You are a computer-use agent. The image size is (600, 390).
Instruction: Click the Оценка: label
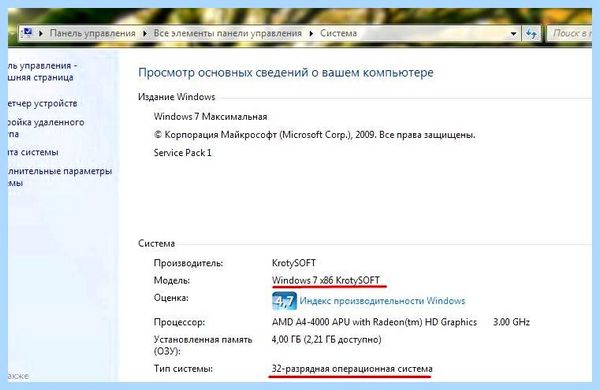point(171,298)
